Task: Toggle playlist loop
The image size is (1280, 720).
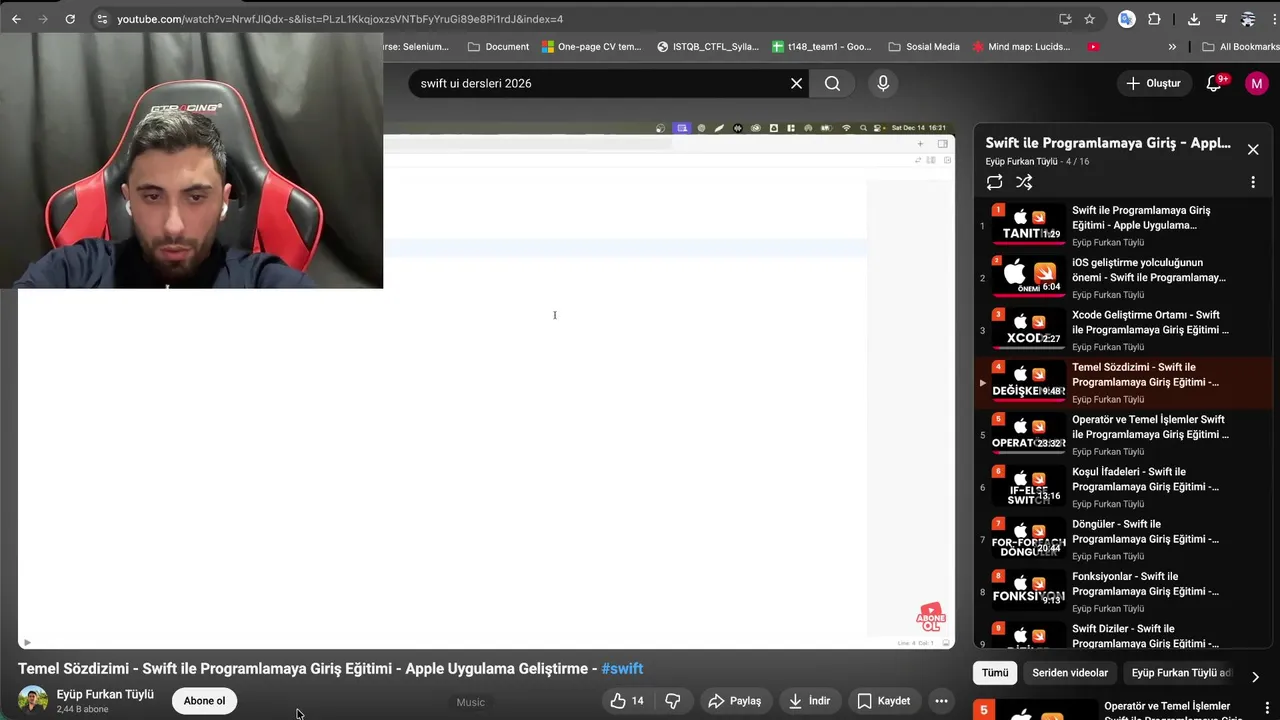Action: pos(994,182)
